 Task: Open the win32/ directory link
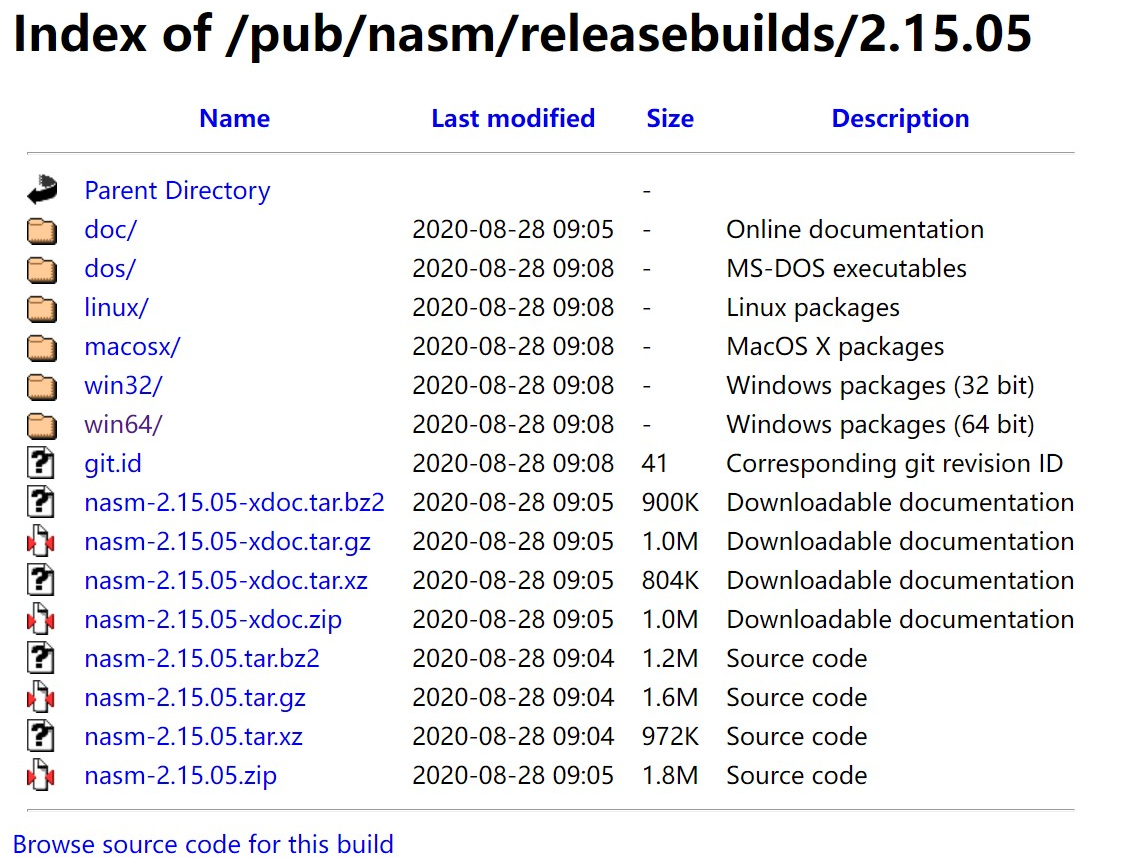point(123,385)
